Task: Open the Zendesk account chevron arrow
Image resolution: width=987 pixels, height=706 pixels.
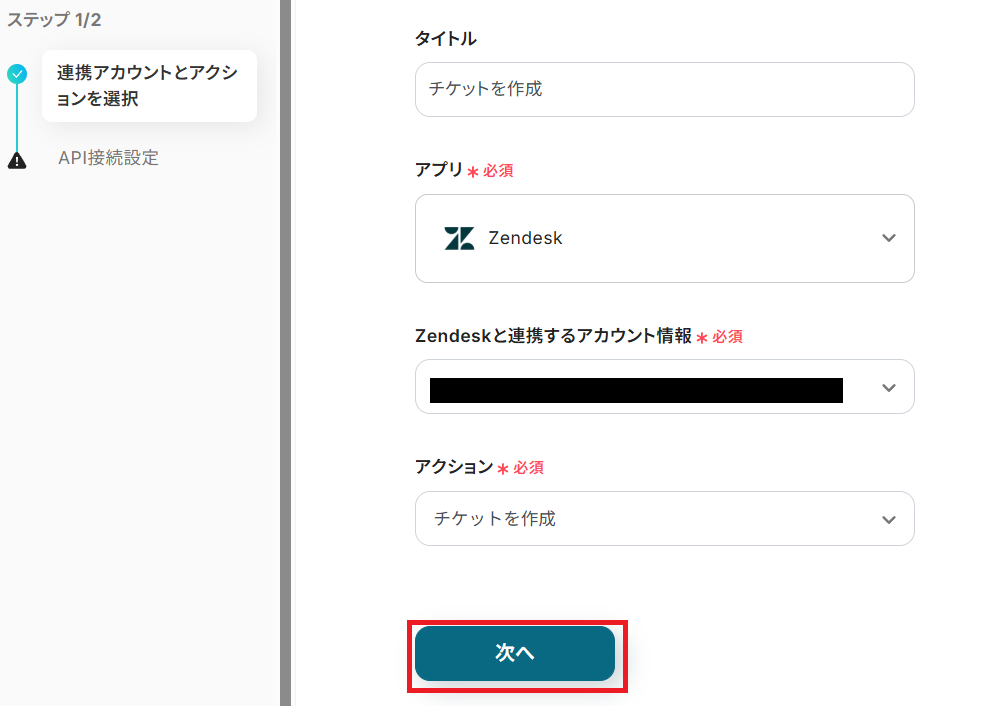Action: click(x=888, y=388)
